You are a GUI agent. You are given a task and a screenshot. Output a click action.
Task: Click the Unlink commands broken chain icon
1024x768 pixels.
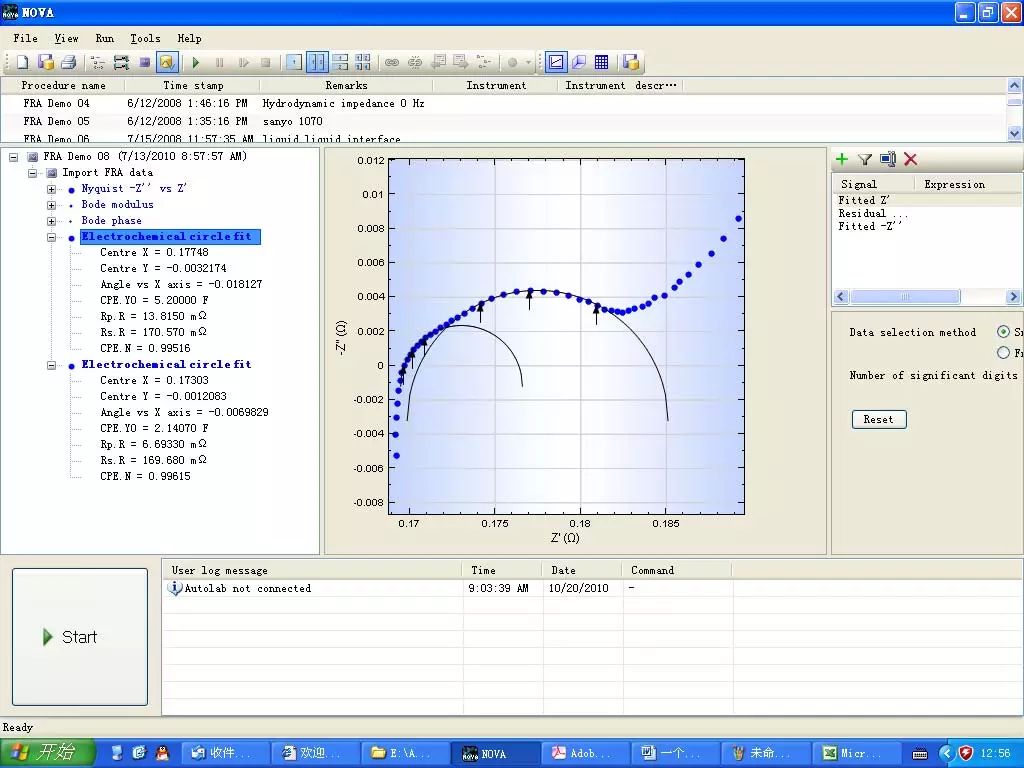[415, 62]
